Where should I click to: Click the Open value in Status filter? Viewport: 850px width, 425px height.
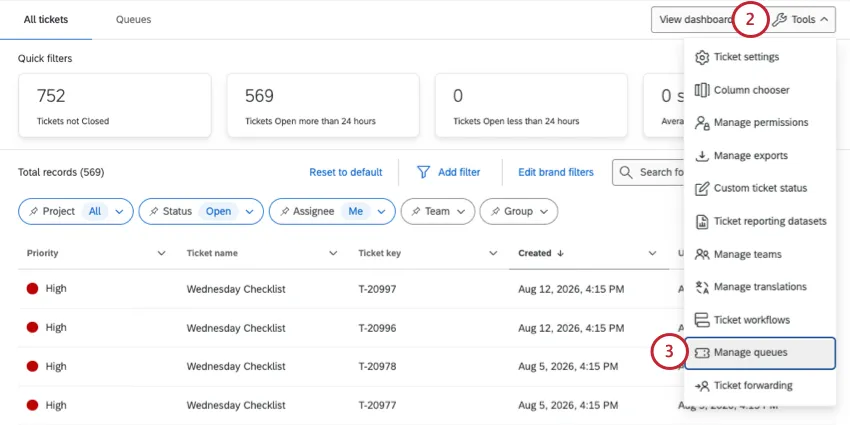point(218,211)
